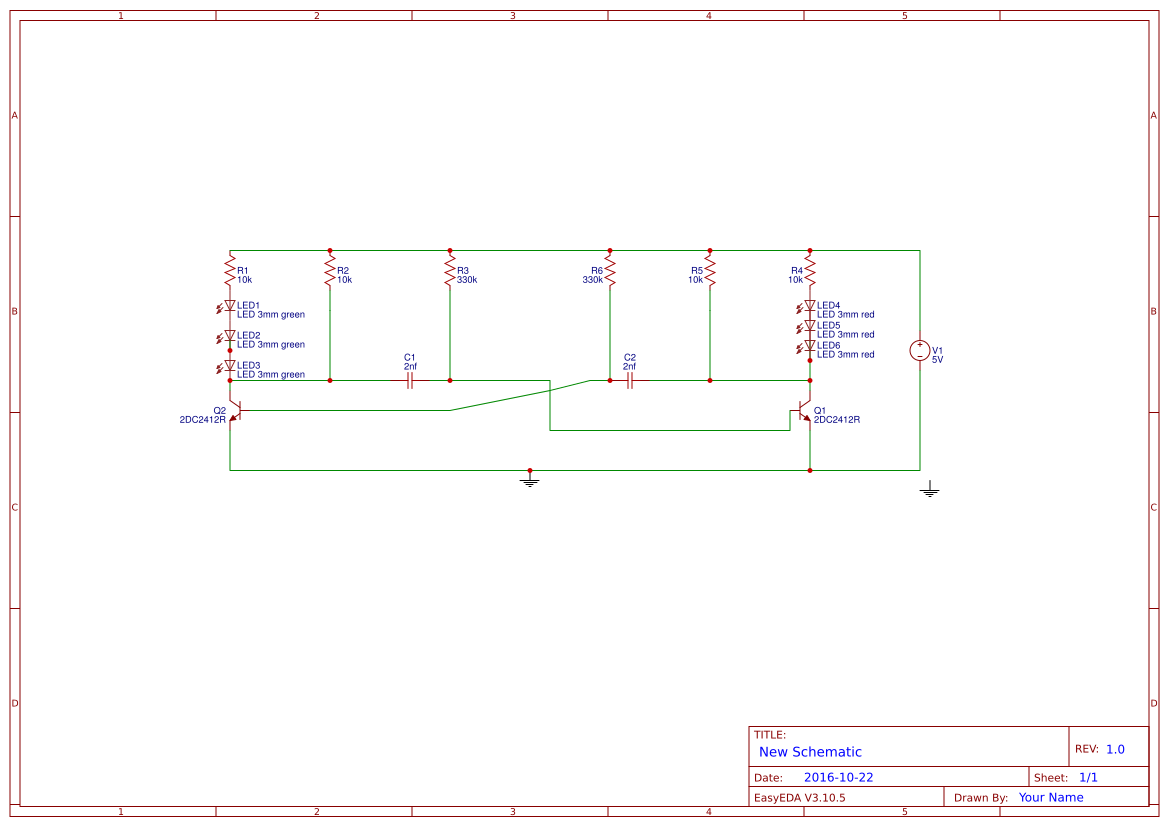Select LED6 red diode symbol
Viewport: 1169px width, 827px height.
coord(806,347)
